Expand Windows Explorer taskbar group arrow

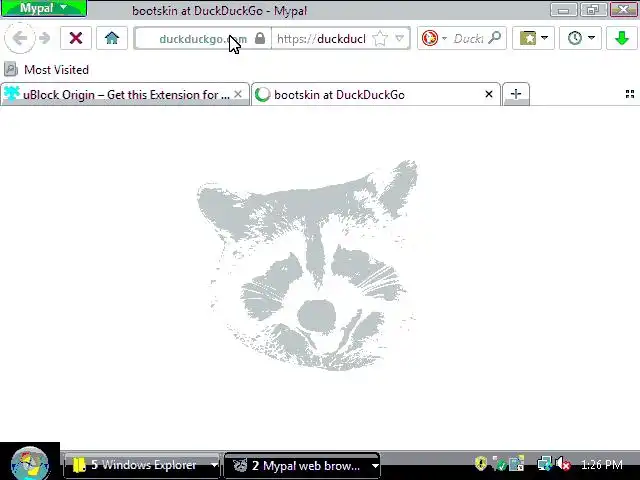tap(214, 465)
